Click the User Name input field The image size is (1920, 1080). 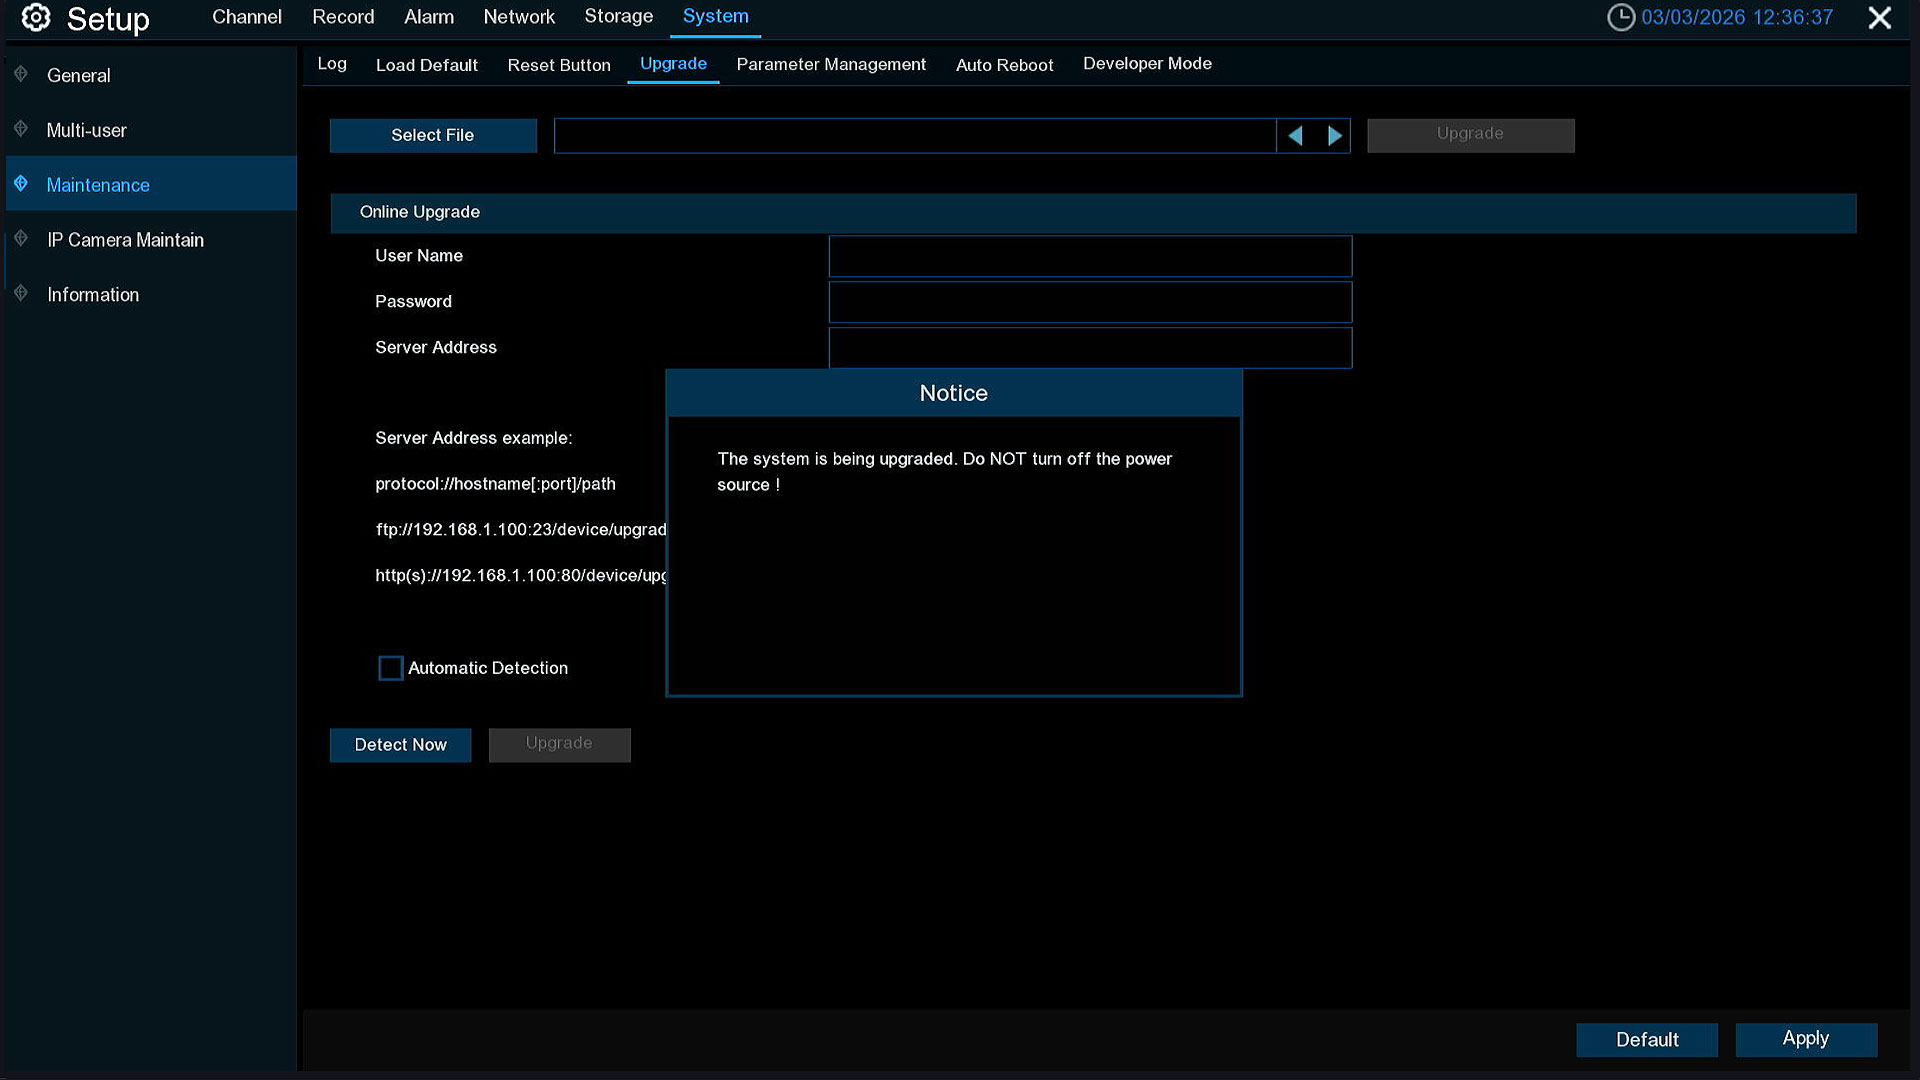click(1090, 256)
